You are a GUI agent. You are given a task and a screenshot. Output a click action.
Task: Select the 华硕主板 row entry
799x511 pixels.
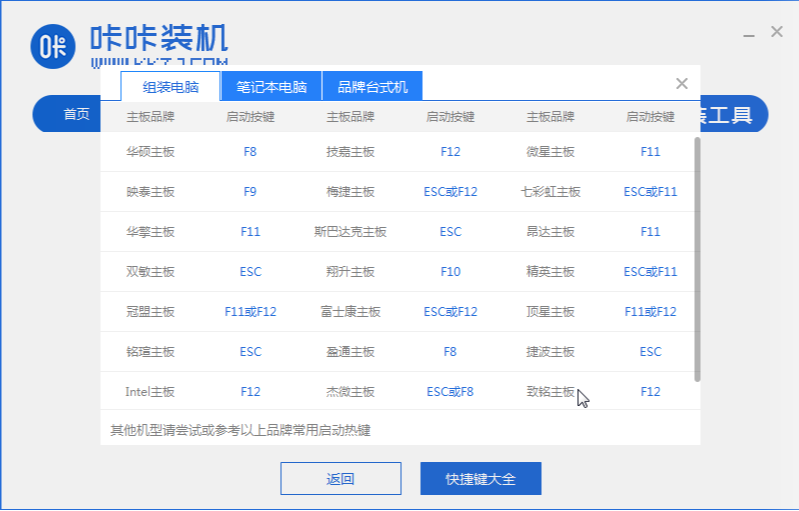(150, 152)
